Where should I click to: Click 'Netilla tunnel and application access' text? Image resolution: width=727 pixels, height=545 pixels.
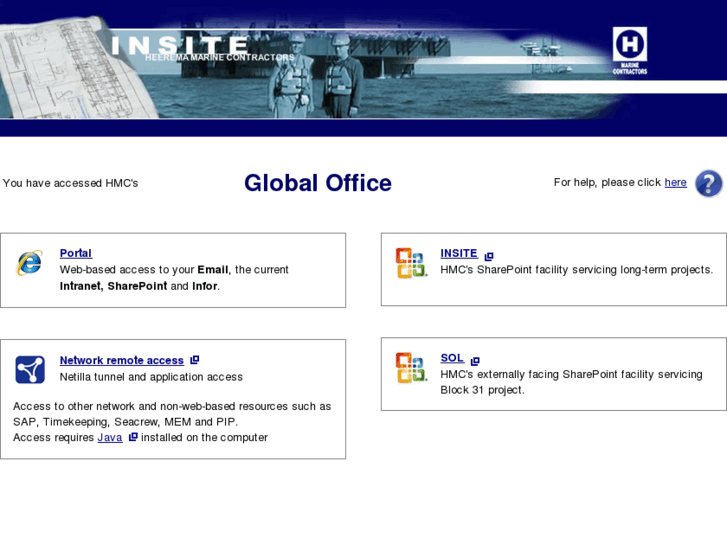[151, 377]
